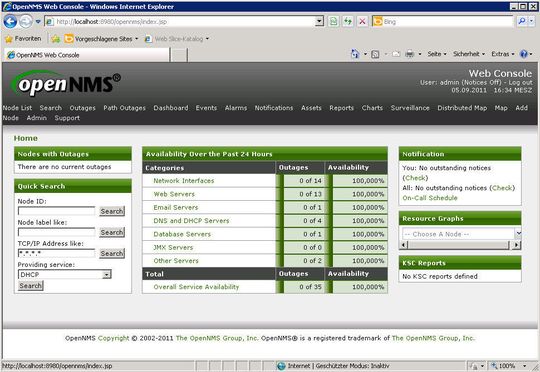This screenshot has width=540, height=372.
Task: Click the Refresh page icon
Action: click(x=348, y=21)
